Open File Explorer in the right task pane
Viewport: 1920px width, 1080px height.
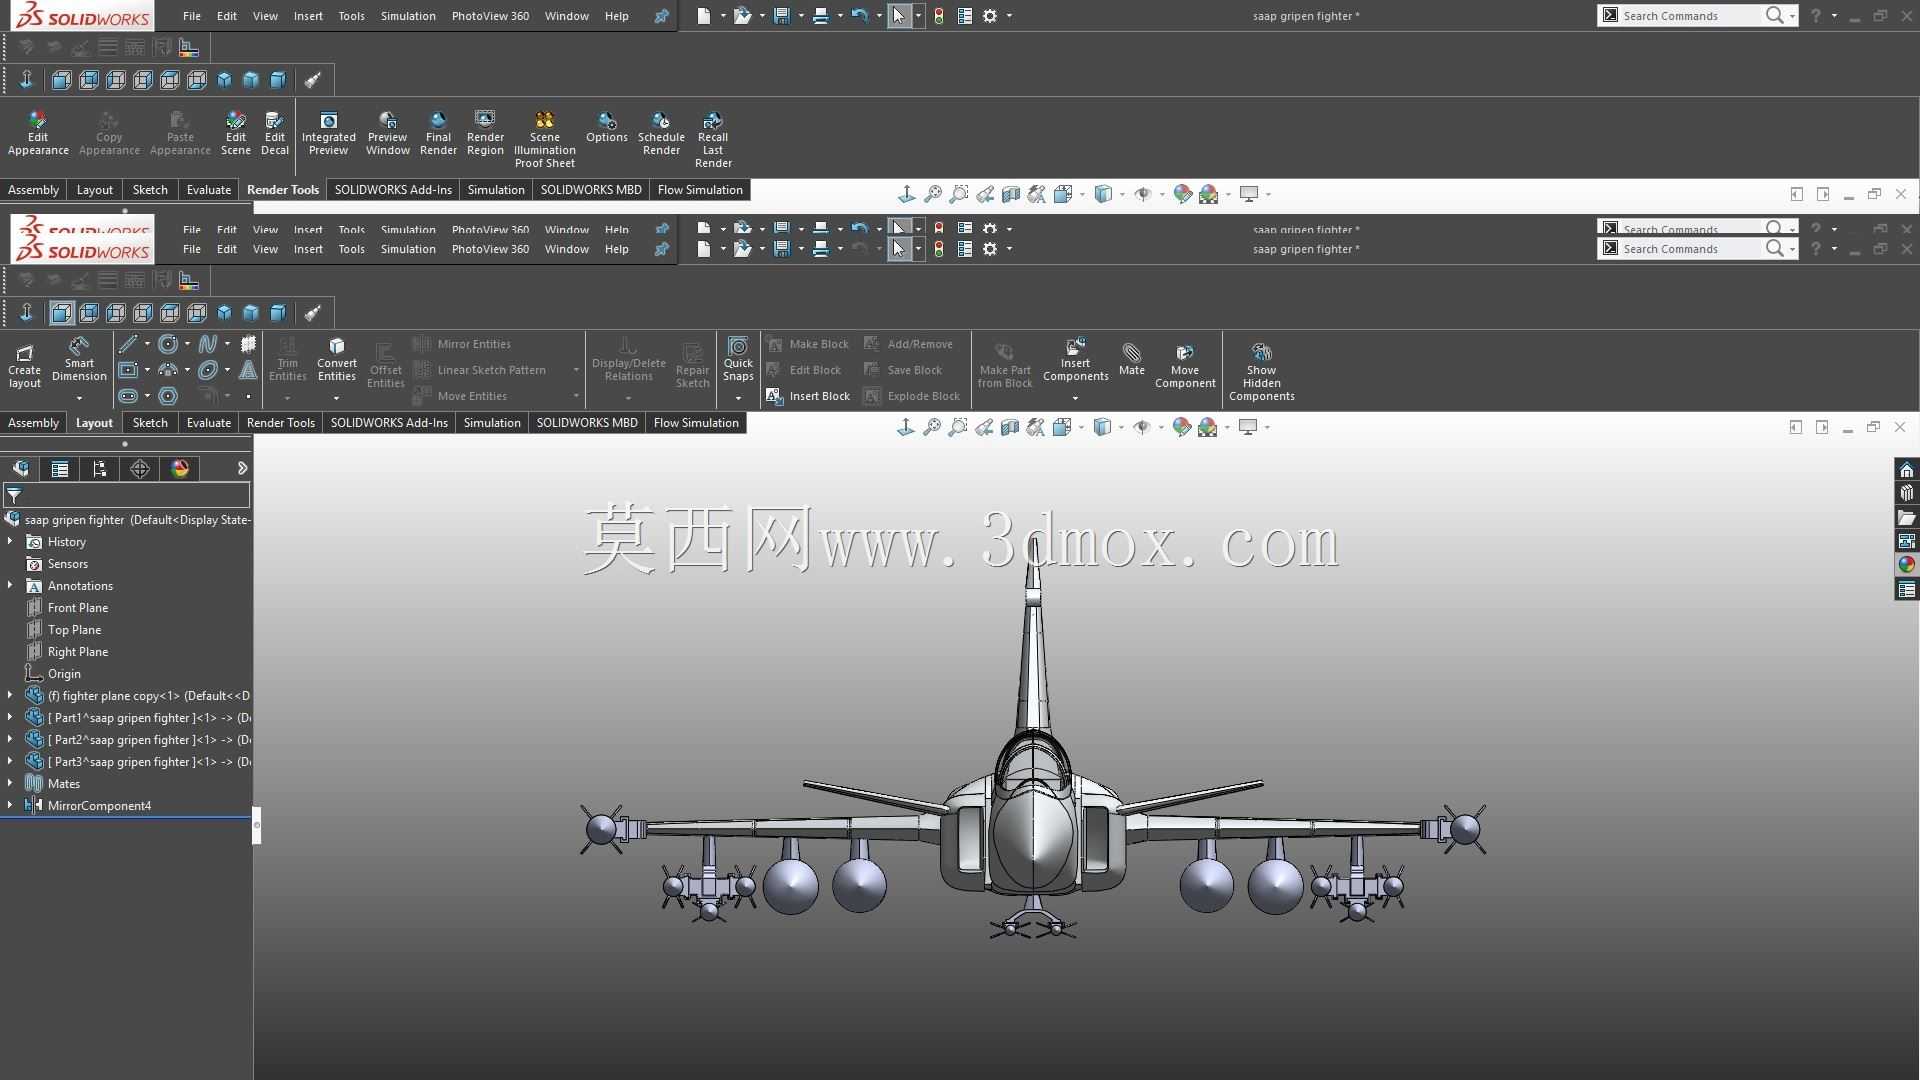pyautogui.click(x=1906, y=518)
